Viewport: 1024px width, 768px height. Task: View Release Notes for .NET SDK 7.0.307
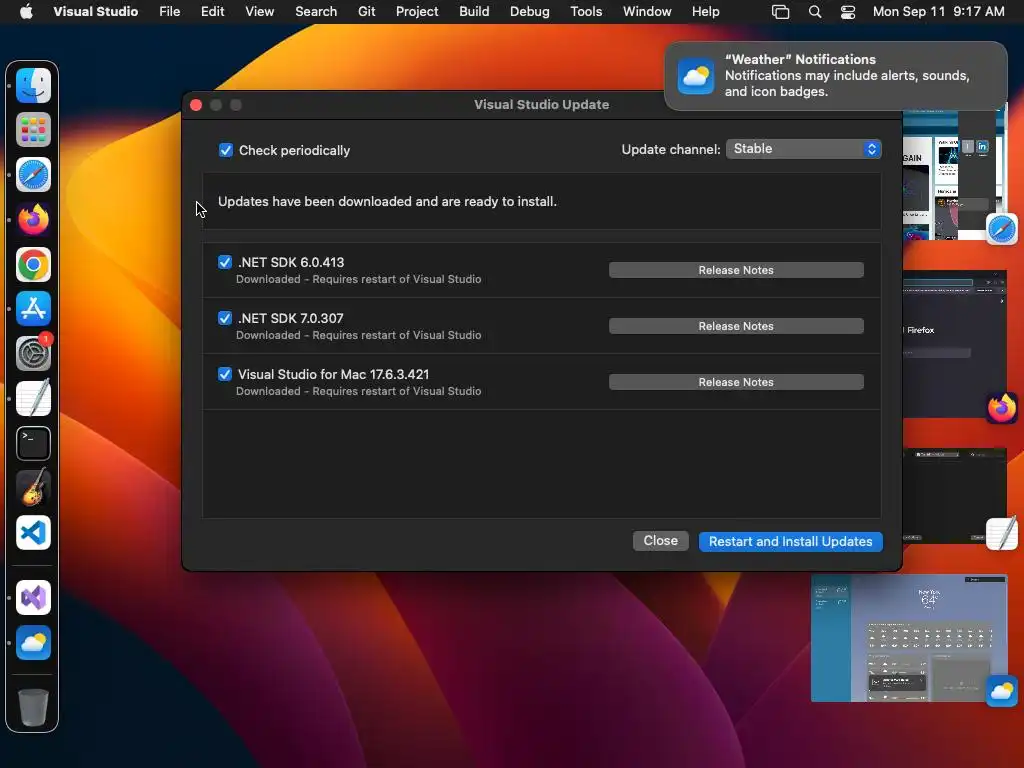click(736, 326)
